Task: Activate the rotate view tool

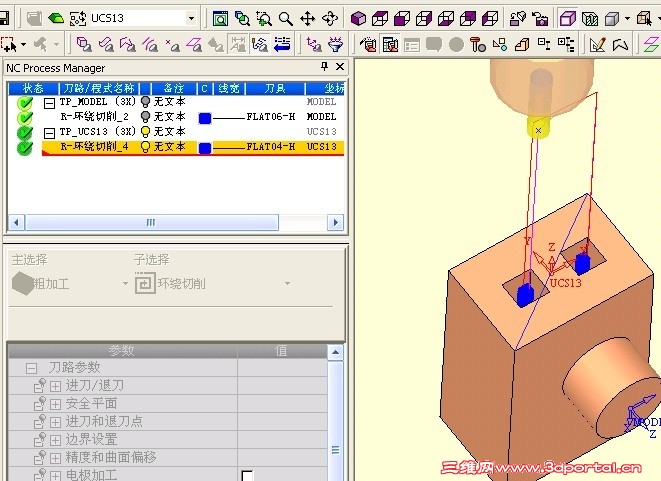Action: click(330, 19)
